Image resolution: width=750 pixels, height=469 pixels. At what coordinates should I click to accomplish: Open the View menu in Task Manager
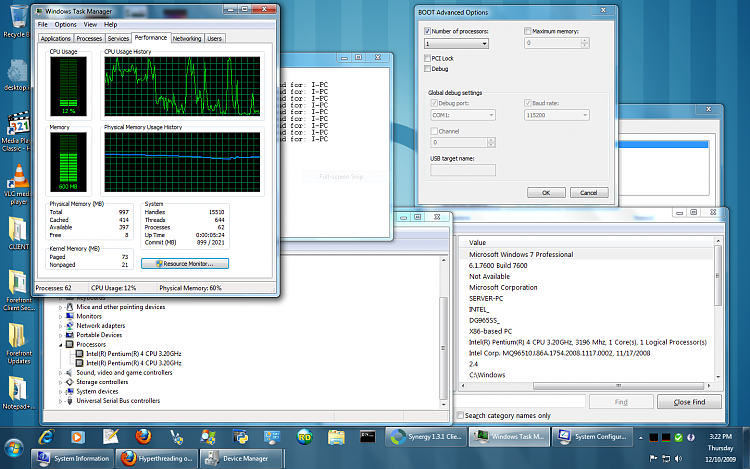click(x=90, y=24)
